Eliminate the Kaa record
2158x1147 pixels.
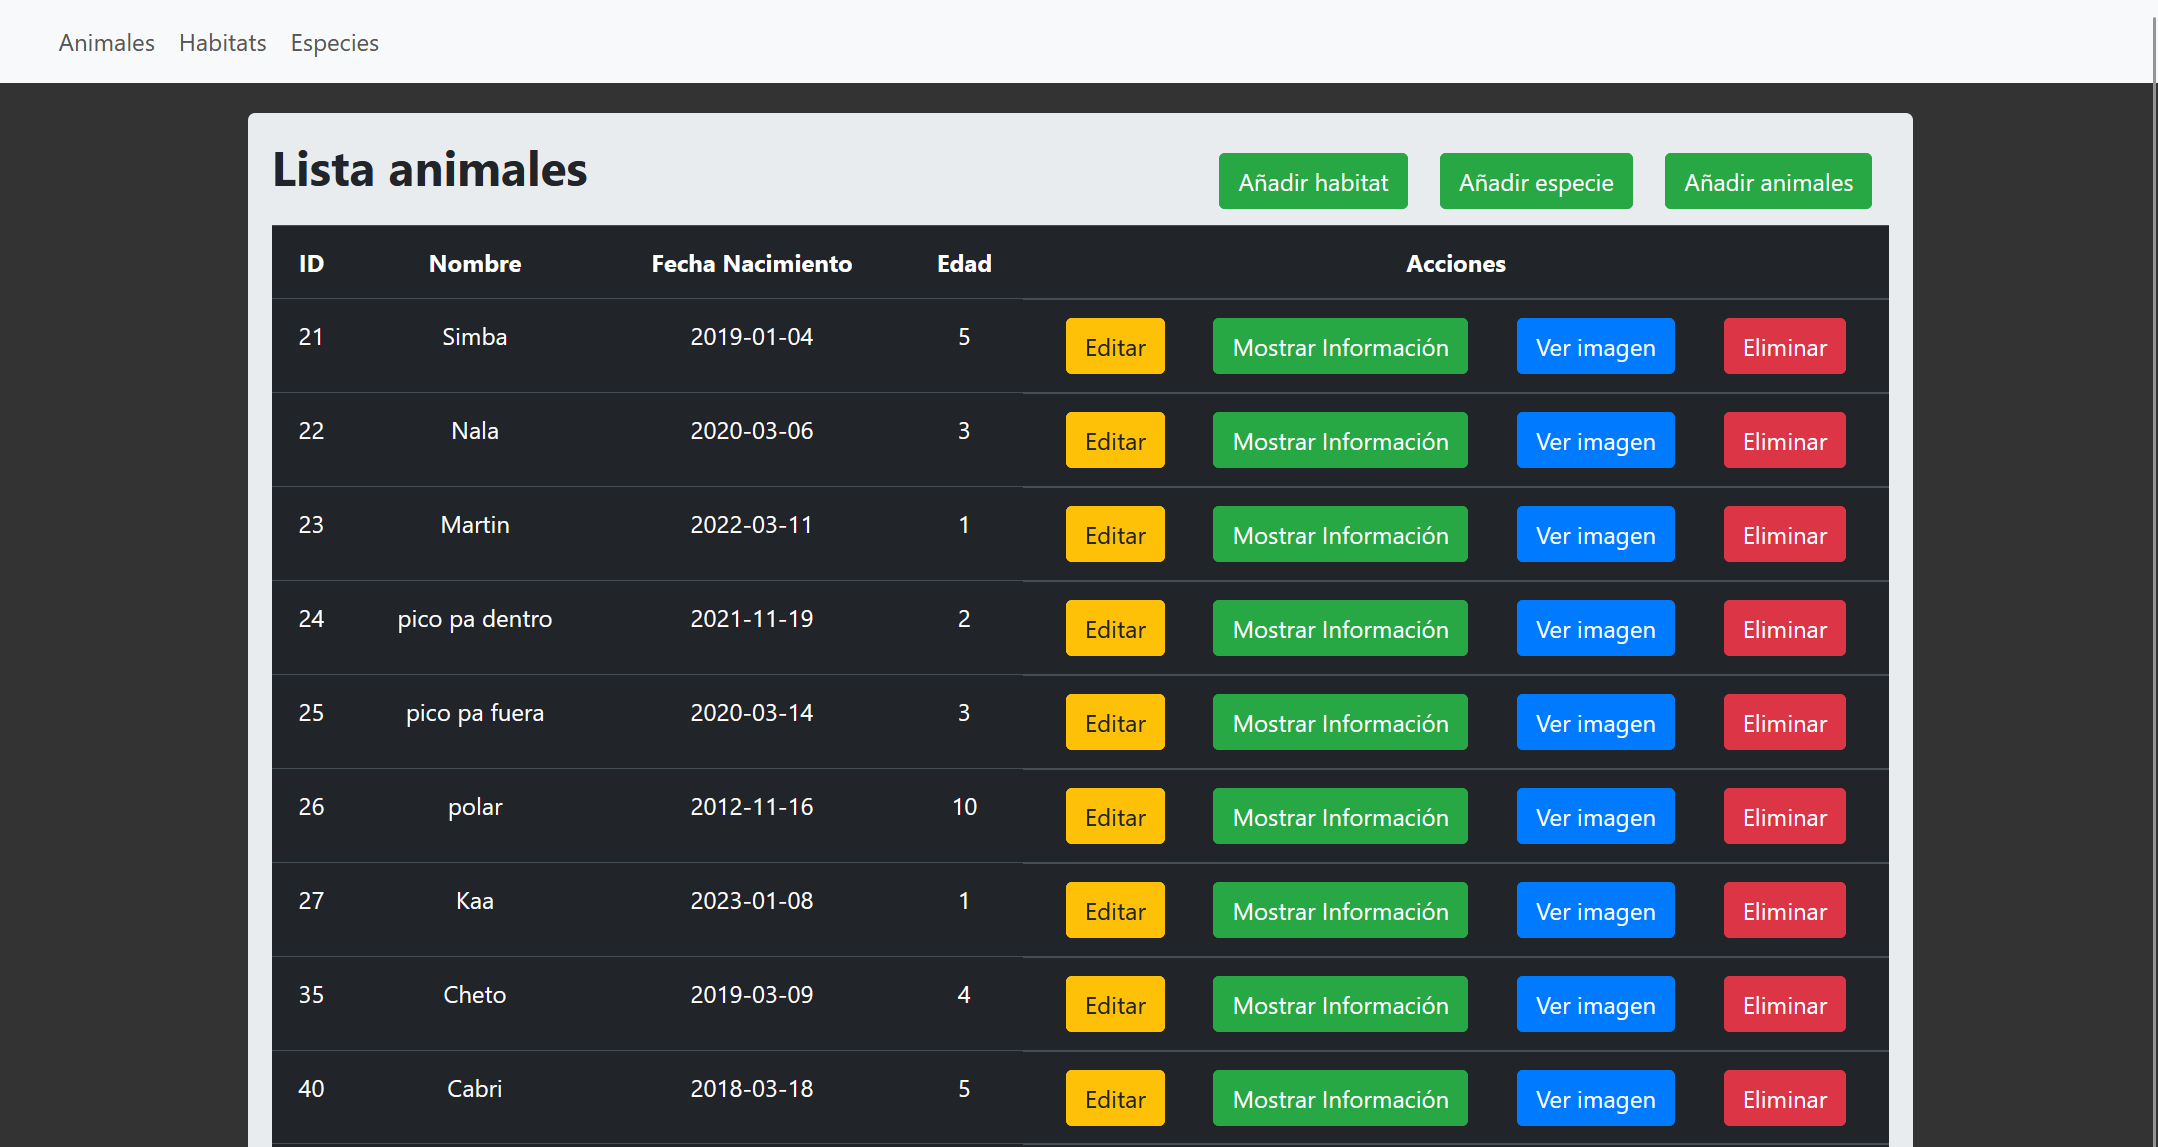(1783, 911)
